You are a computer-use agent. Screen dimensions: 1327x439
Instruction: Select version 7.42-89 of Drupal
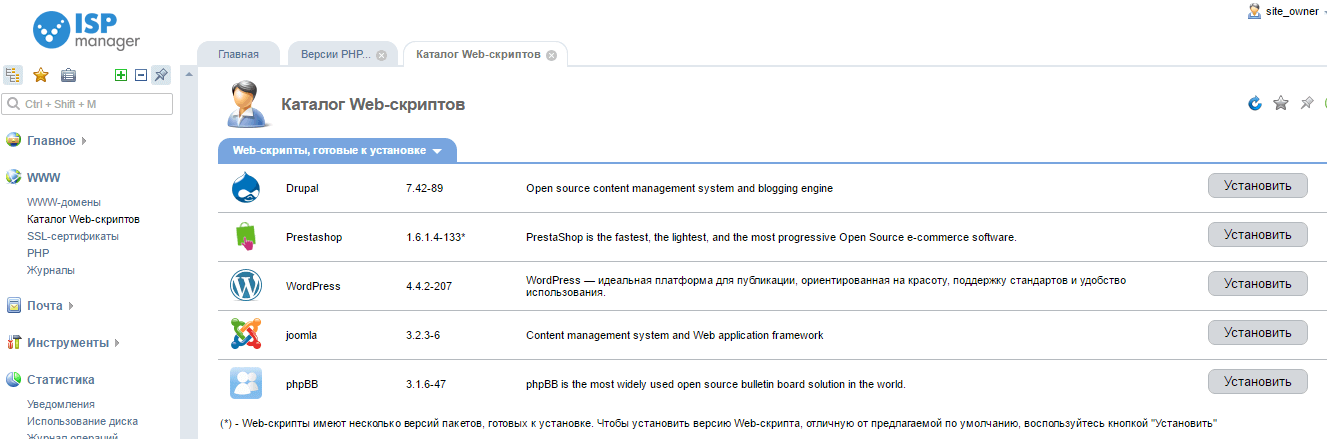[x=424, y=188]
